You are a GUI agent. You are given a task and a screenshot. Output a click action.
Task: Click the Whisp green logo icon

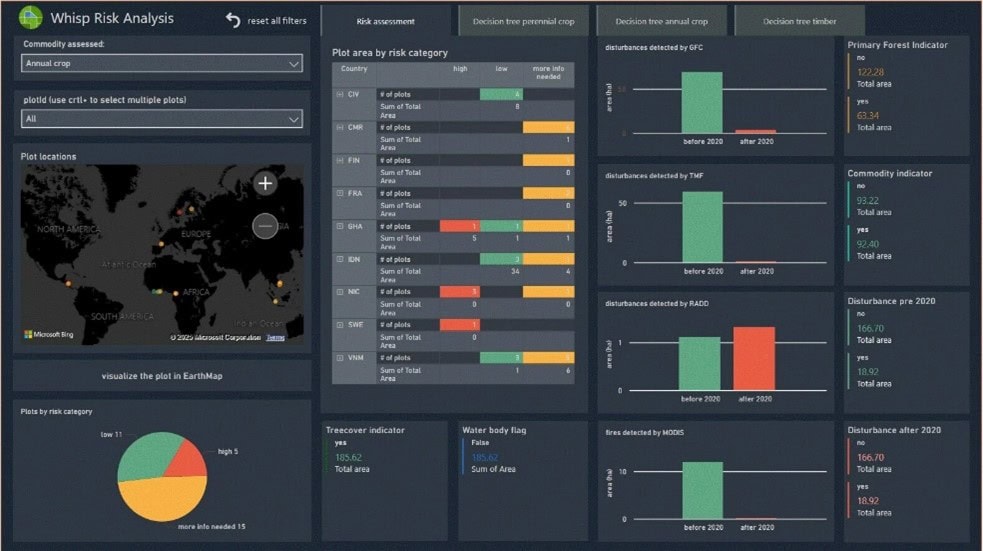pos(31,17)
